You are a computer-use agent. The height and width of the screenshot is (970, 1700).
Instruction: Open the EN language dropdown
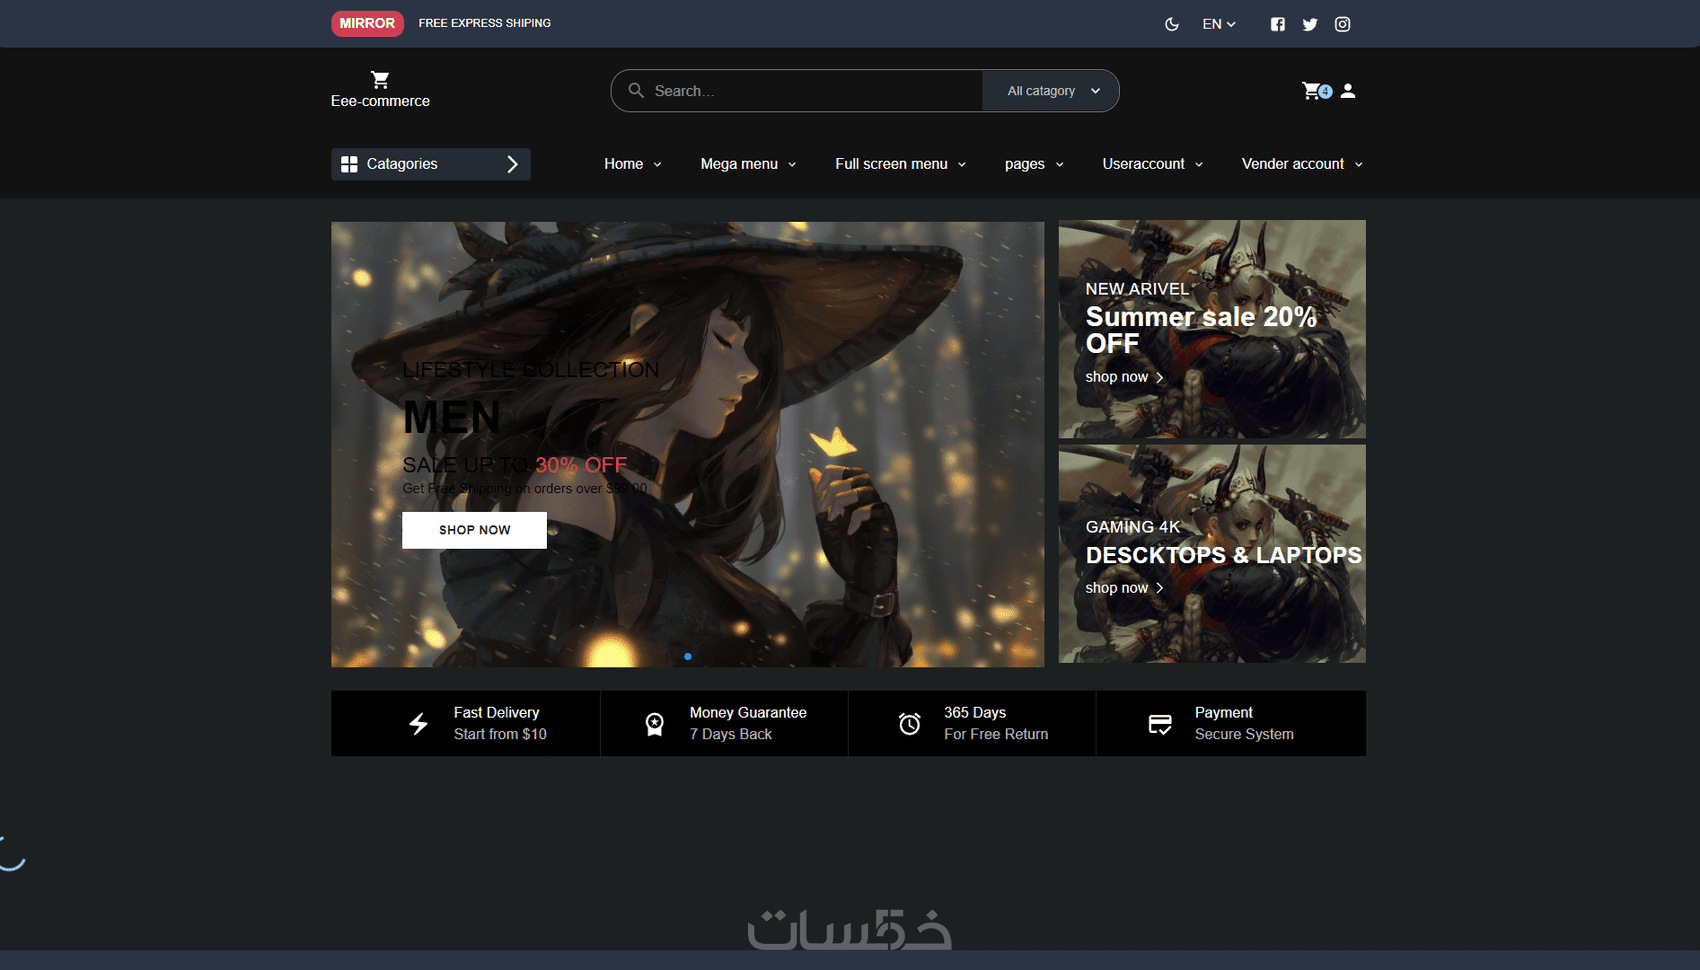[1219, 24]
